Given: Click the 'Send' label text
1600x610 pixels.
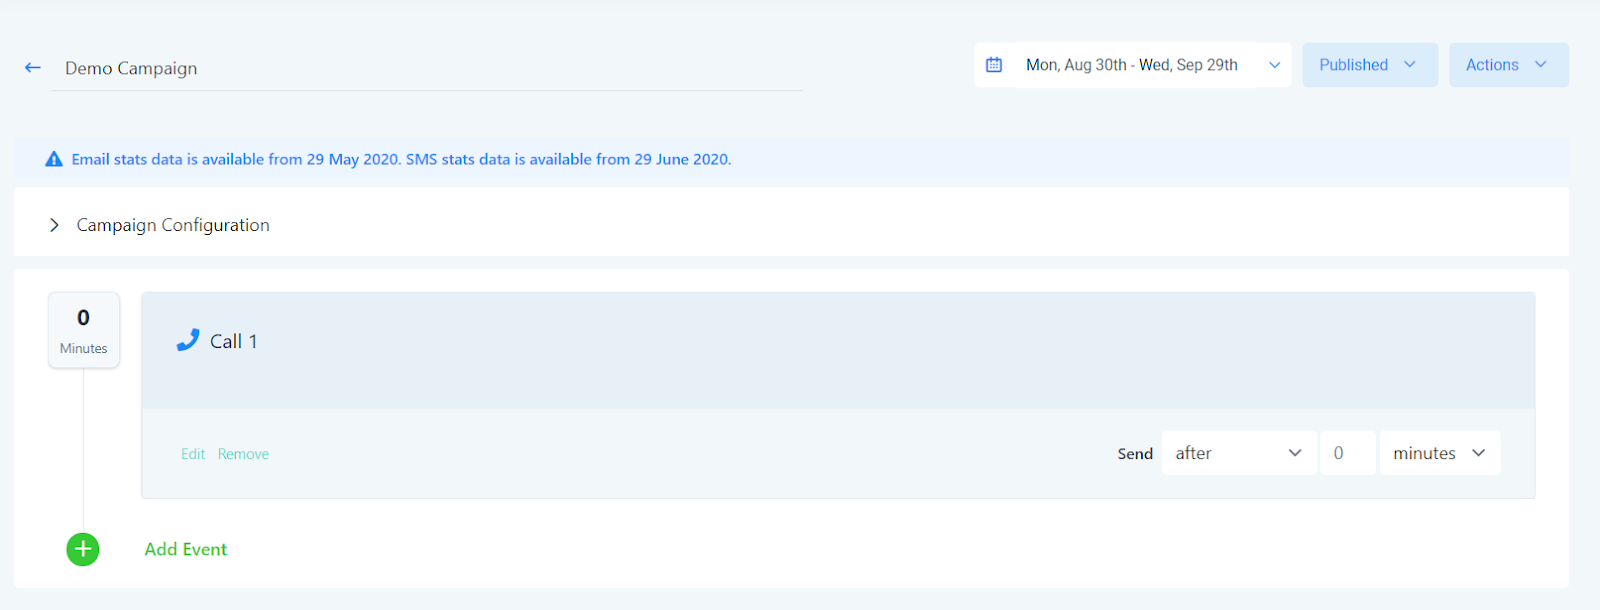Looking at the screenshot, I should [1135, 454].
